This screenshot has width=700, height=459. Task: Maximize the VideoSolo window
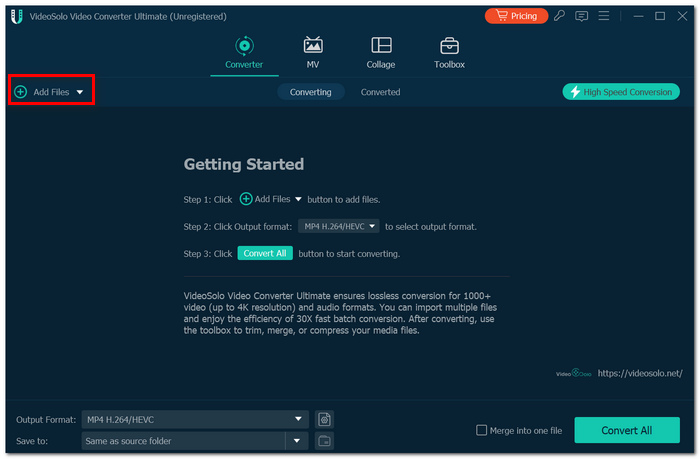[x=660, y=16]
